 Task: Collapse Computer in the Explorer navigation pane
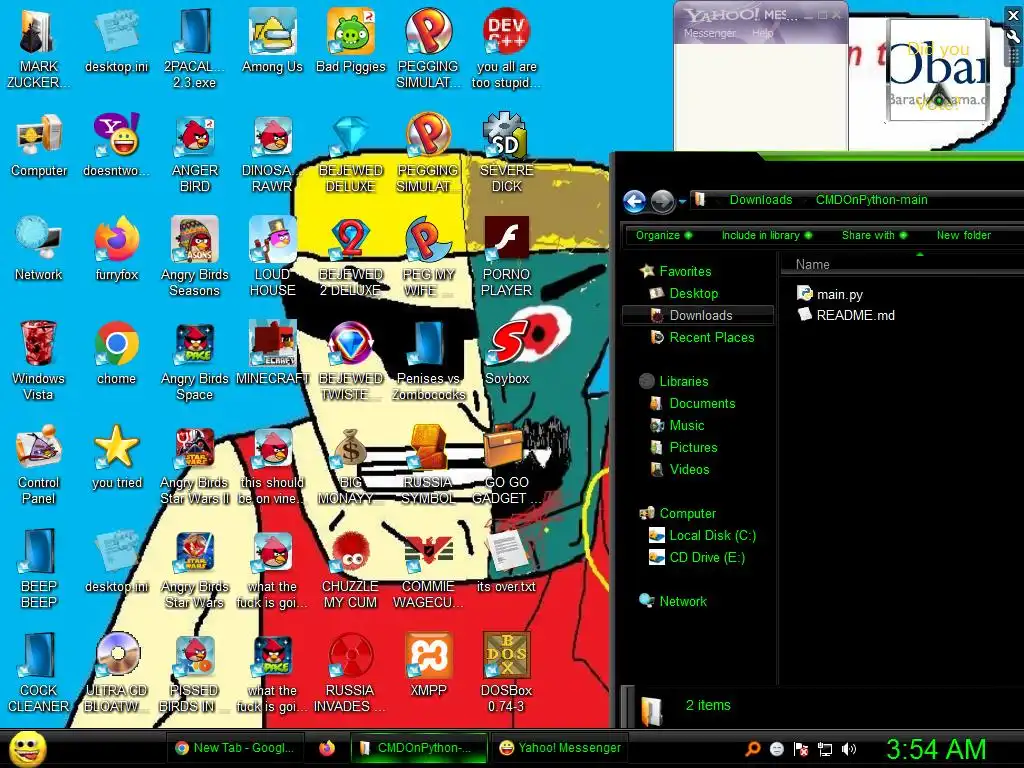677,513
